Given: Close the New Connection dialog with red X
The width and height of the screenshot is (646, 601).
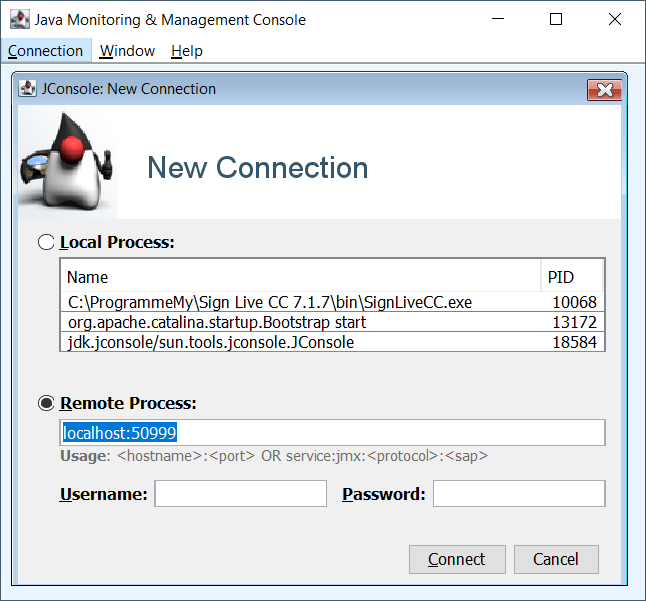Looking at the screenshot, I should pos(604,90).
